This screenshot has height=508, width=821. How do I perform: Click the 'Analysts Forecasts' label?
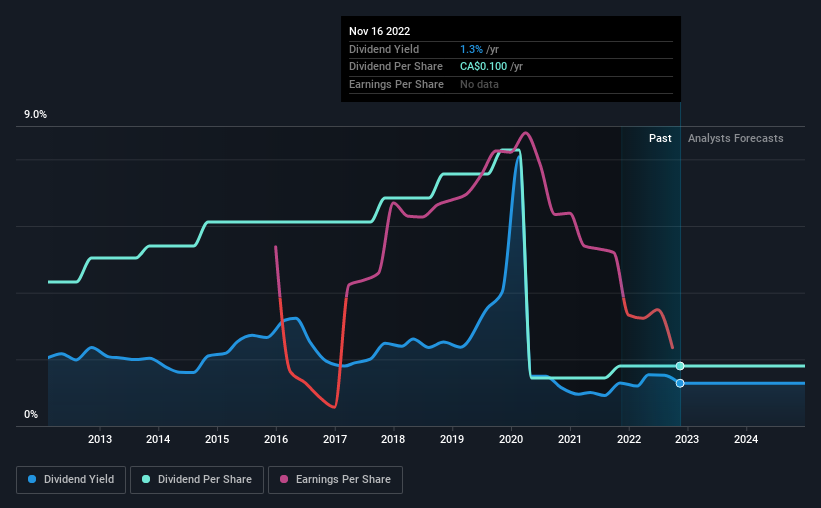point(735,138)
